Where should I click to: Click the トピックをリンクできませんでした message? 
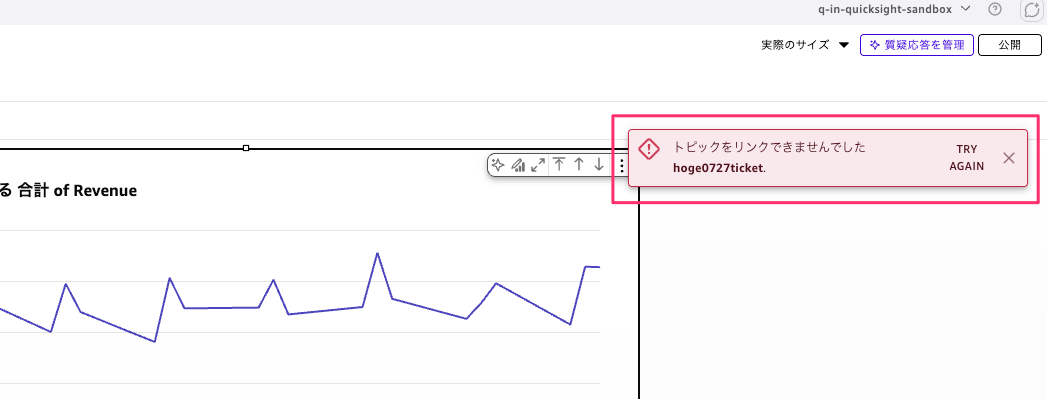[x=769, y=147]
